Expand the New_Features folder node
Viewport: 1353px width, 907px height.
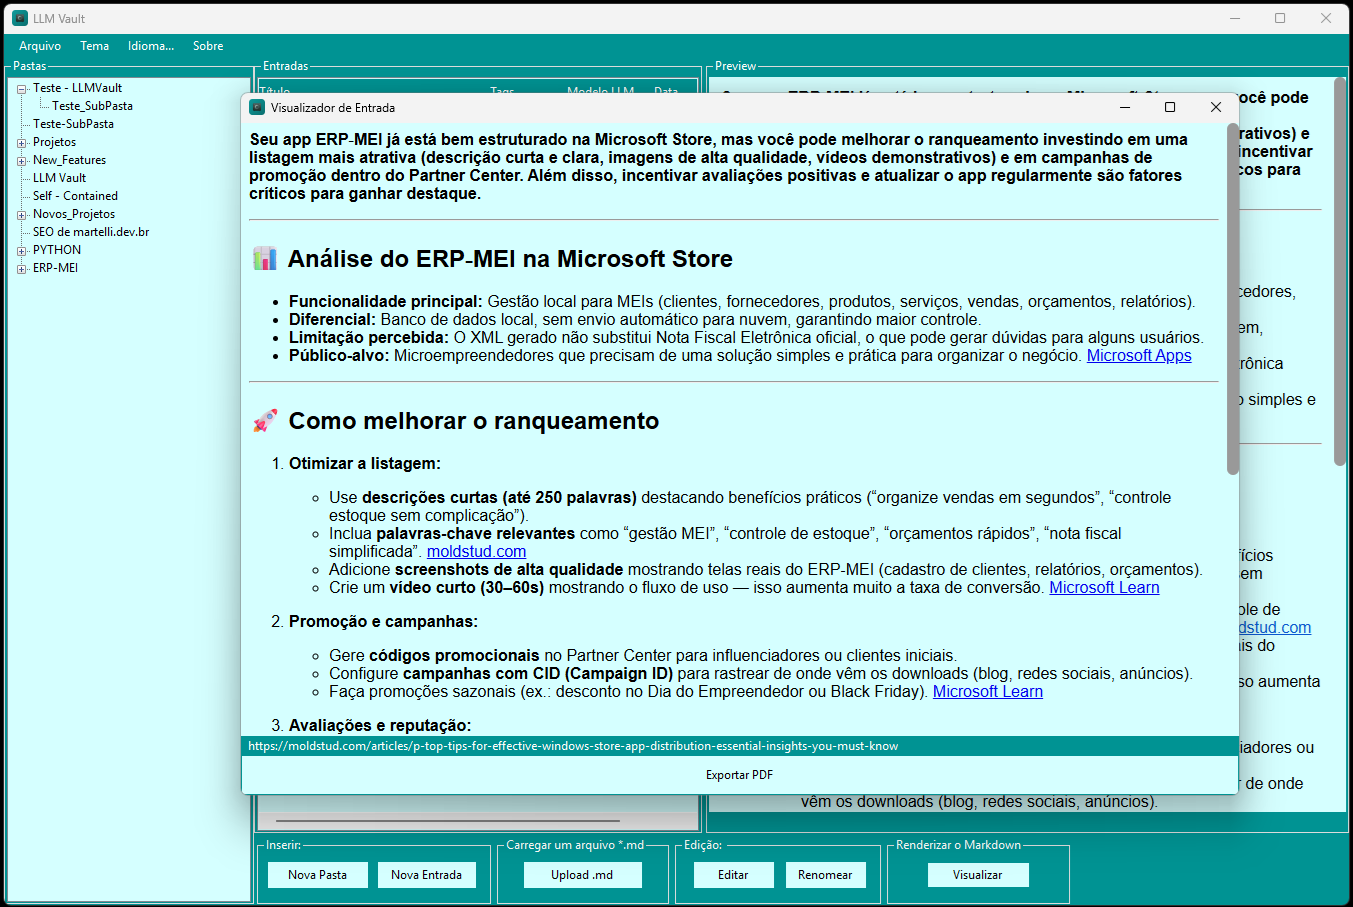tap(22, 161)
